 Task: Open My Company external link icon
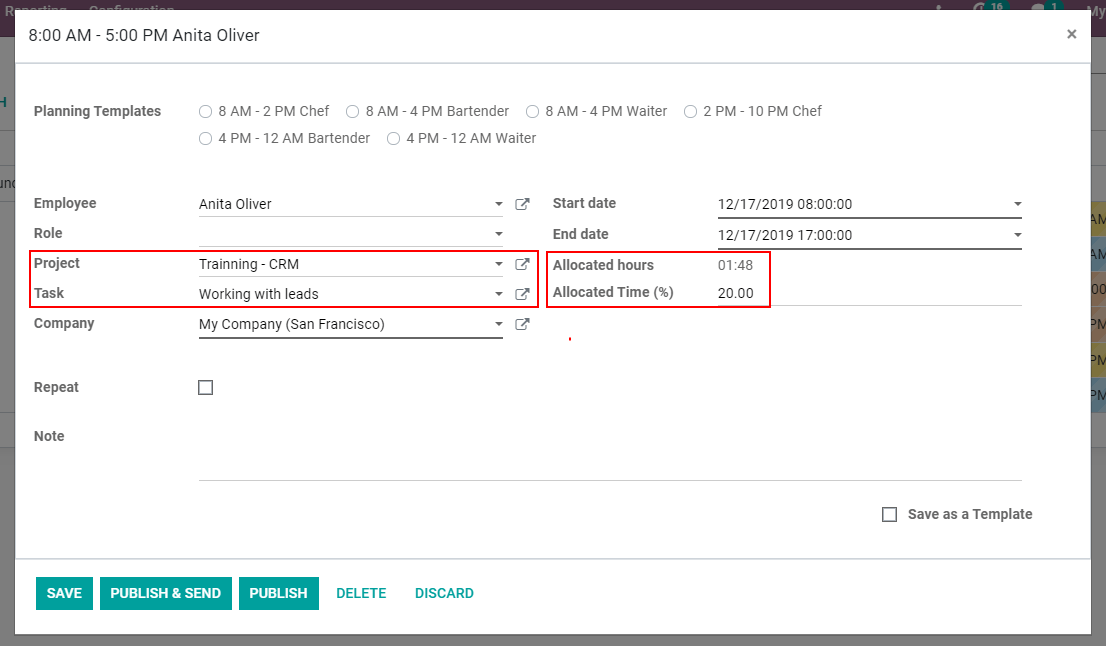click(x=522, y=324)
